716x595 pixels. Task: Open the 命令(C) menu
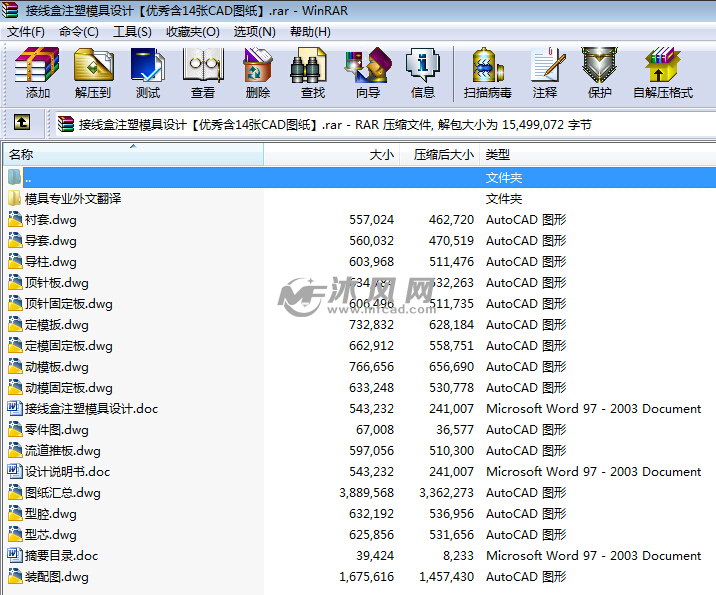pos(79,32)
